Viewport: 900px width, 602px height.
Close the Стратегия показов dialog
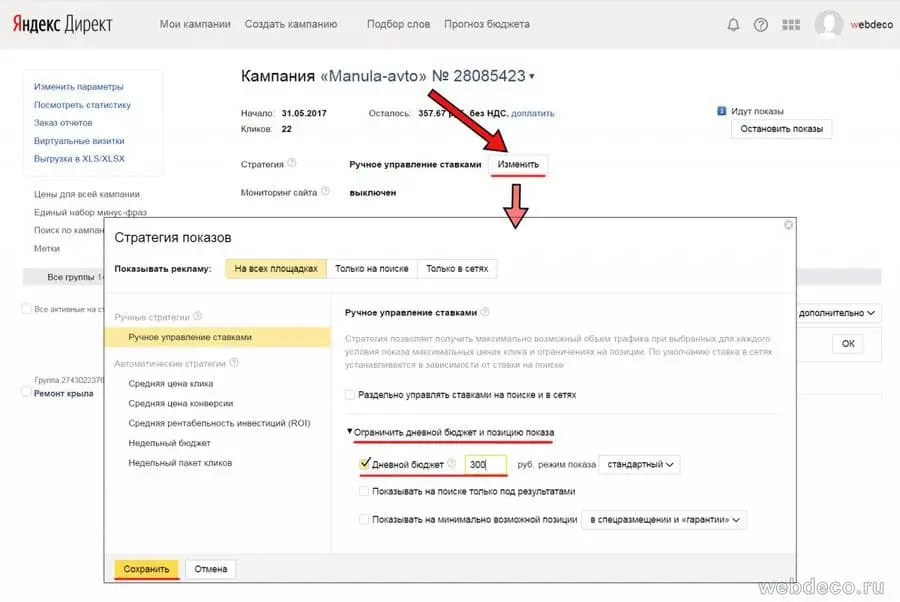coord(789,225)
